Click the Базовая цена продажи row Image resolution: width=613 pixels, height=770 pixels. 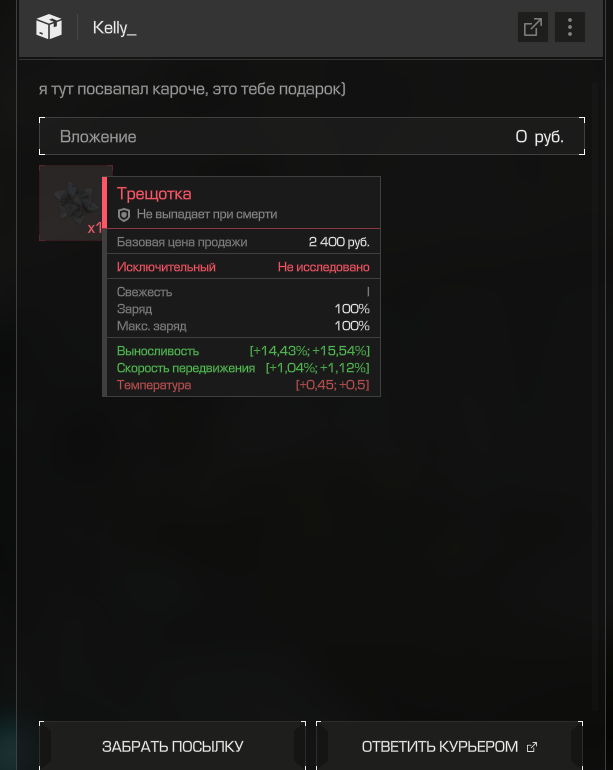243,242
